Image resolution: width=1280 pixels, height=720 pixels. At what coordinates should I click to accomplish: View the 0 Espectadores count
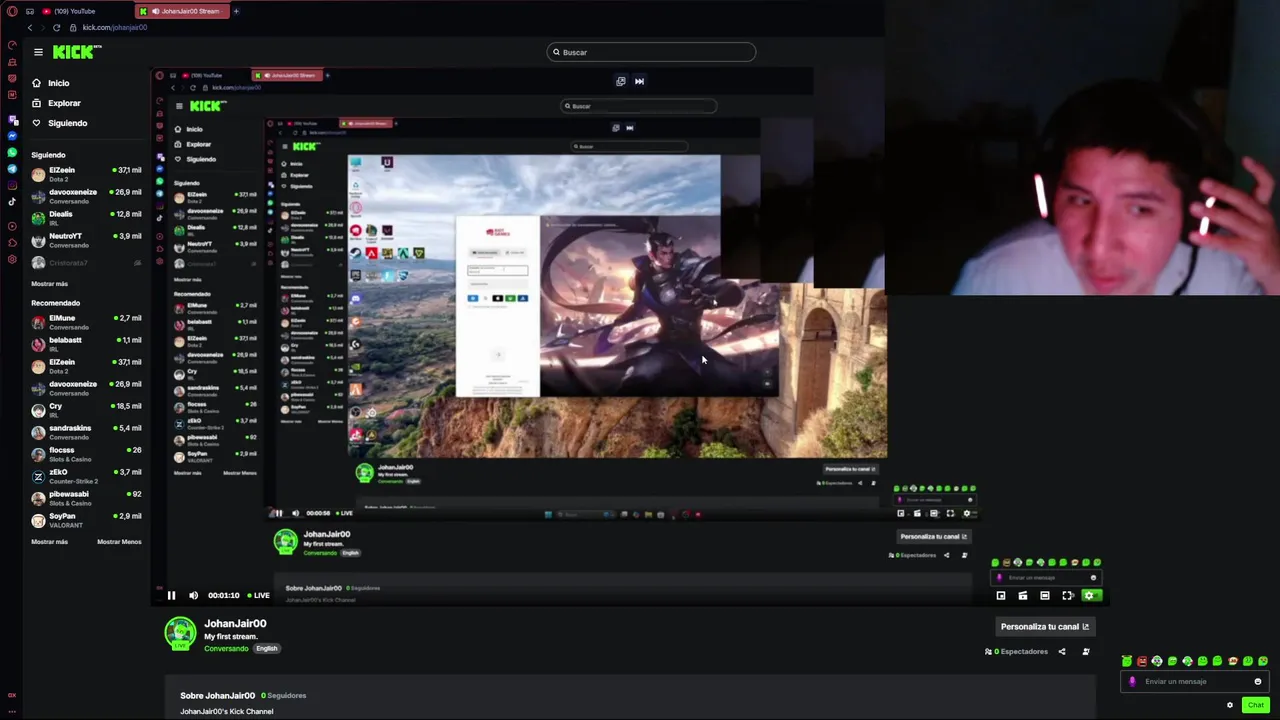point(1017,652)
